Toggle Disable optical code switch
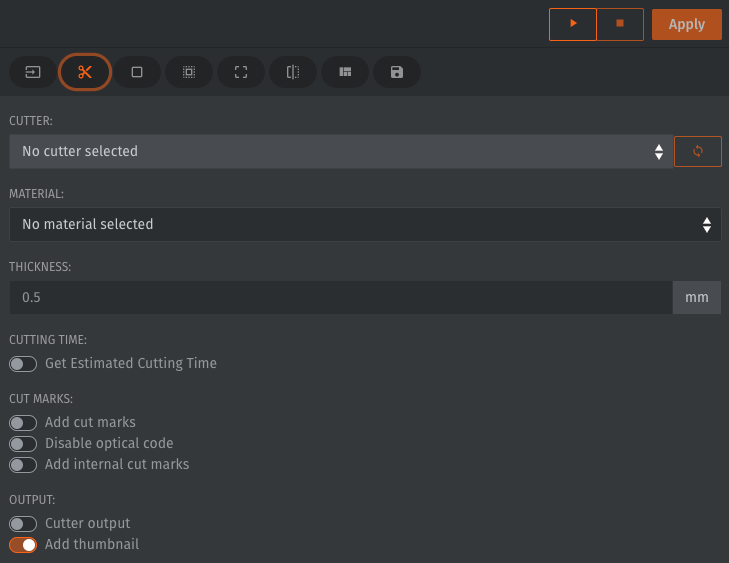Viewport: 729px width, 563px height. [x=23, y=444]
